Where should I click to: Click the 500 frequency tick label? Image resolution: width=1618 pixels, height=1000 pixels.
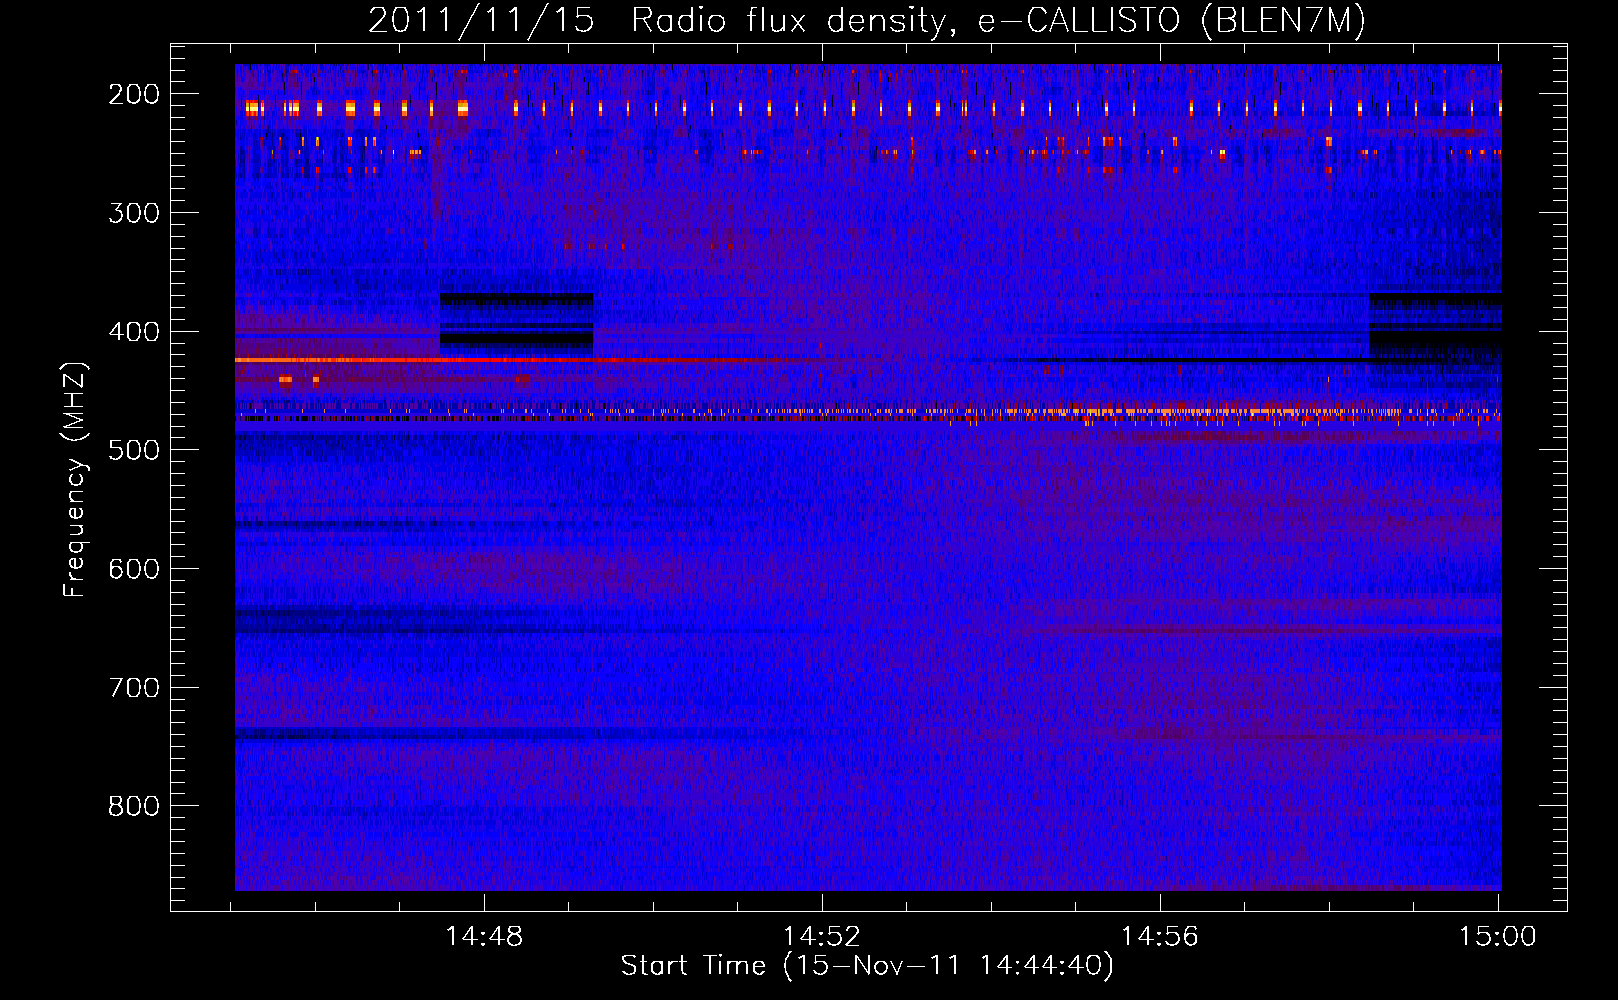coord(134,450)
